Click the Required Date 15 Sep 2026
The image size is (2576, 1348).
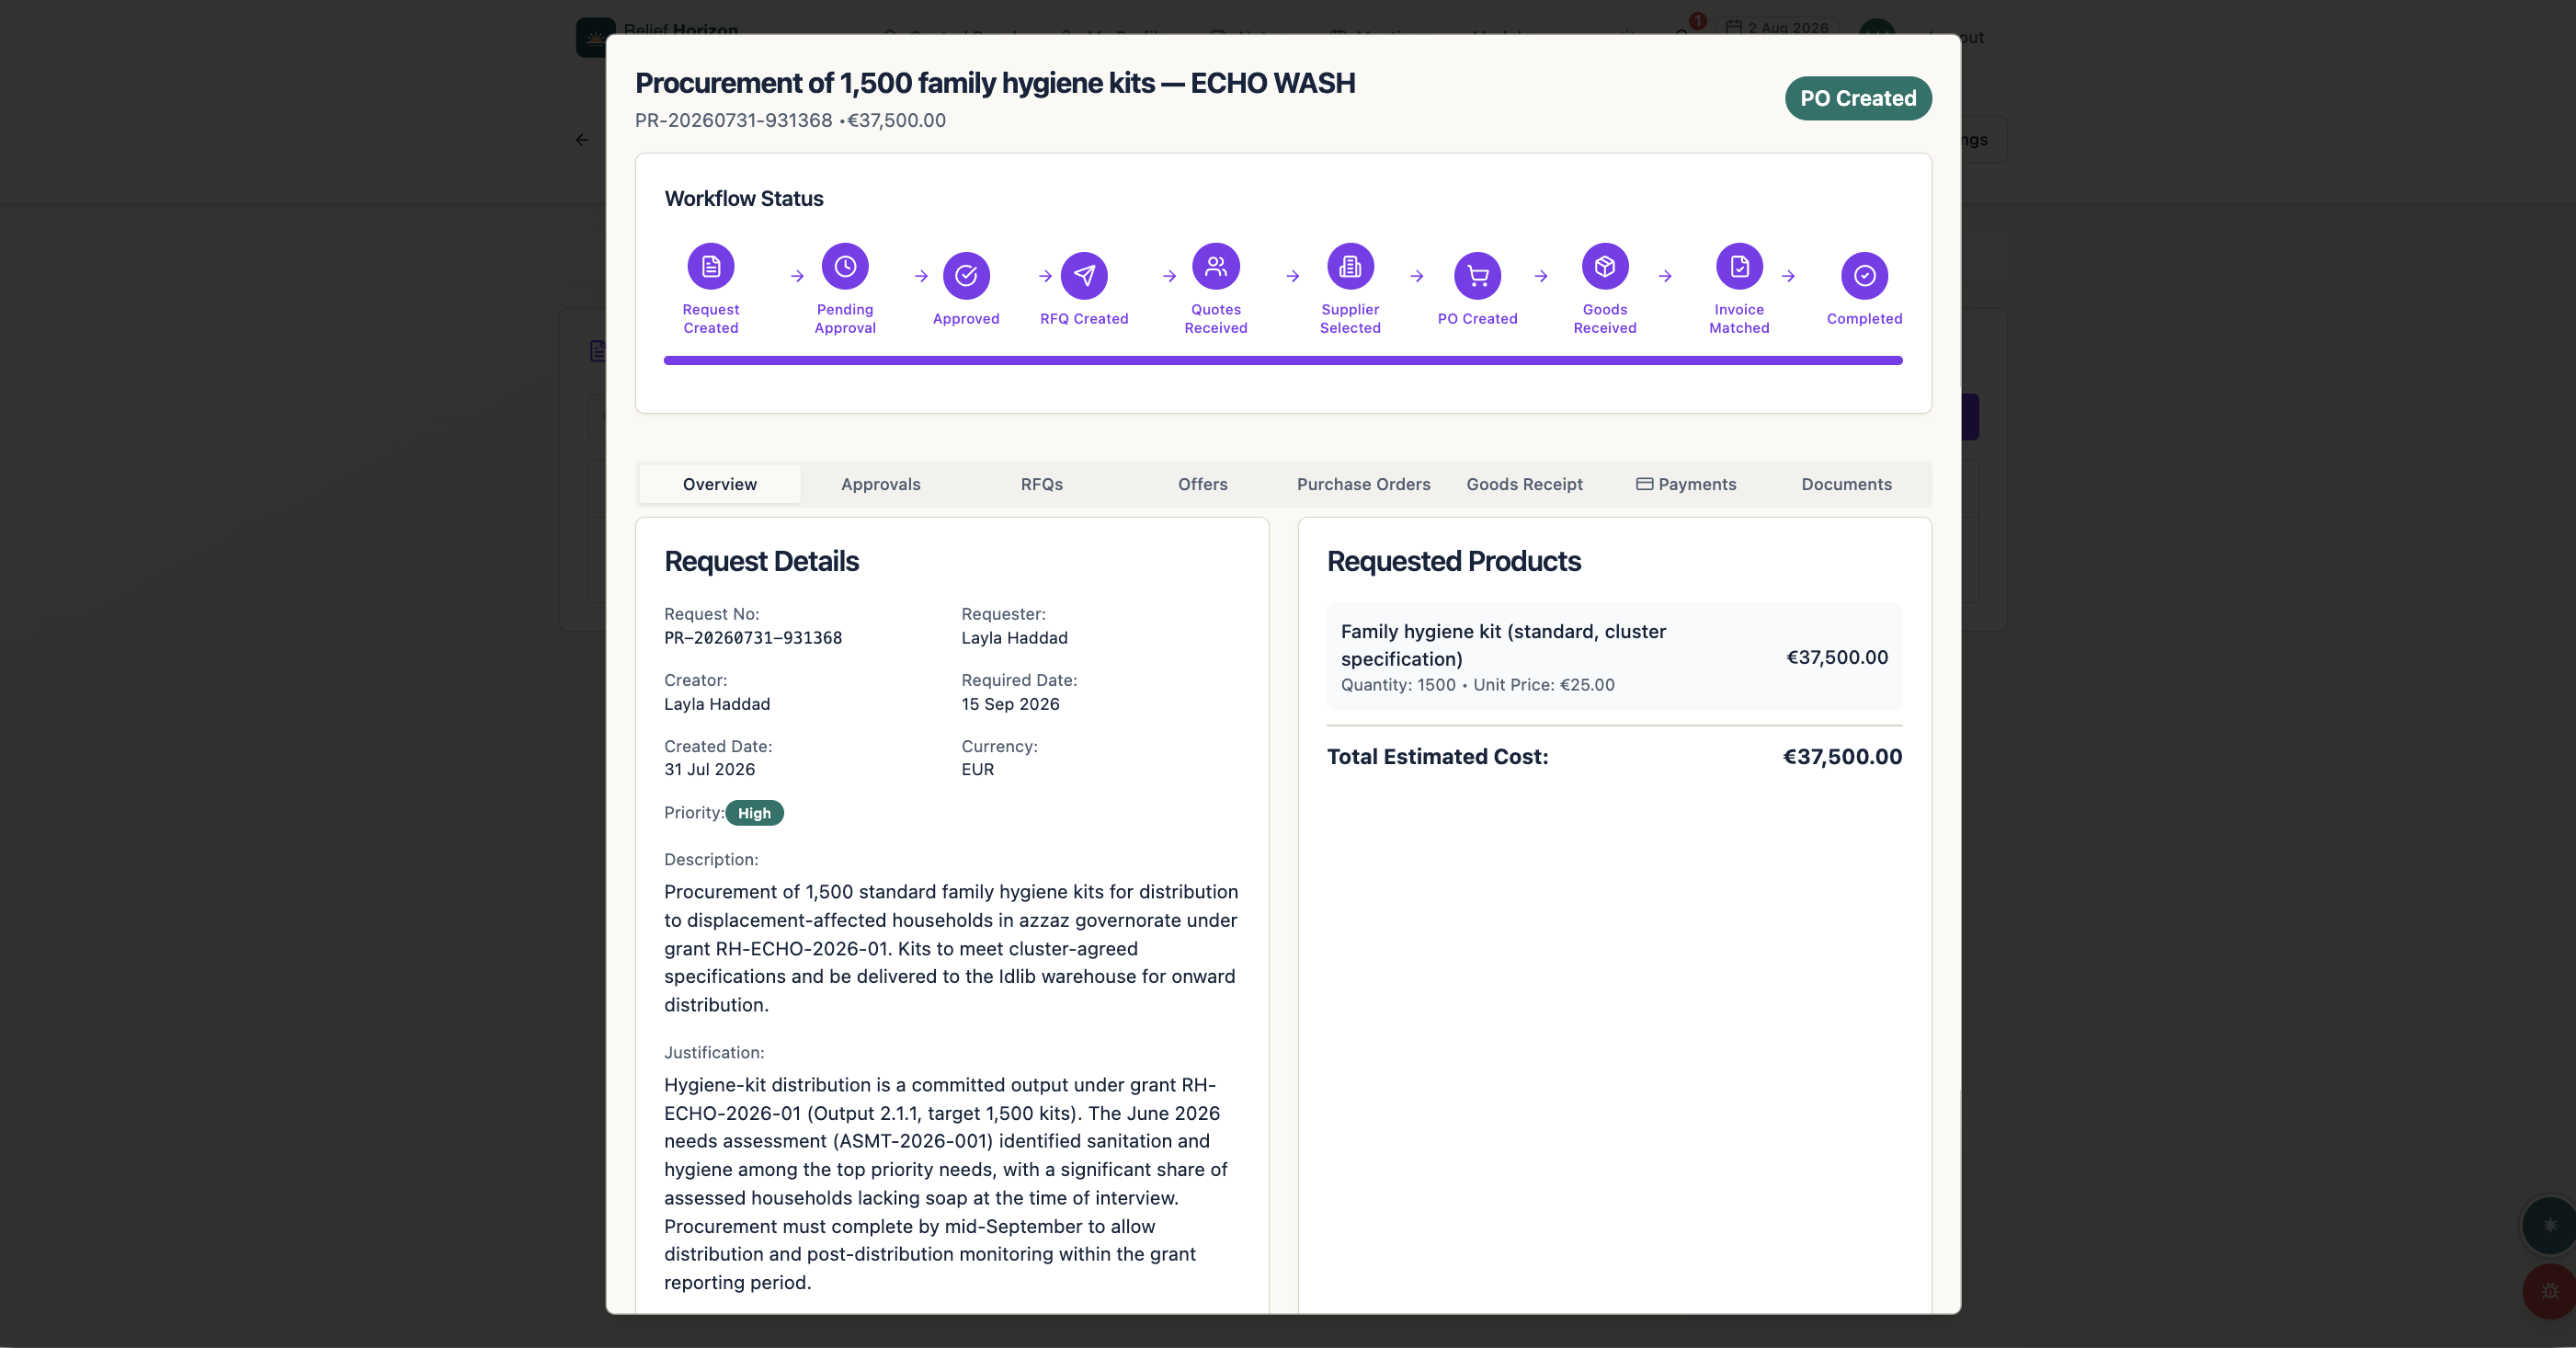pyautogui.click(x=1010, y=704)
